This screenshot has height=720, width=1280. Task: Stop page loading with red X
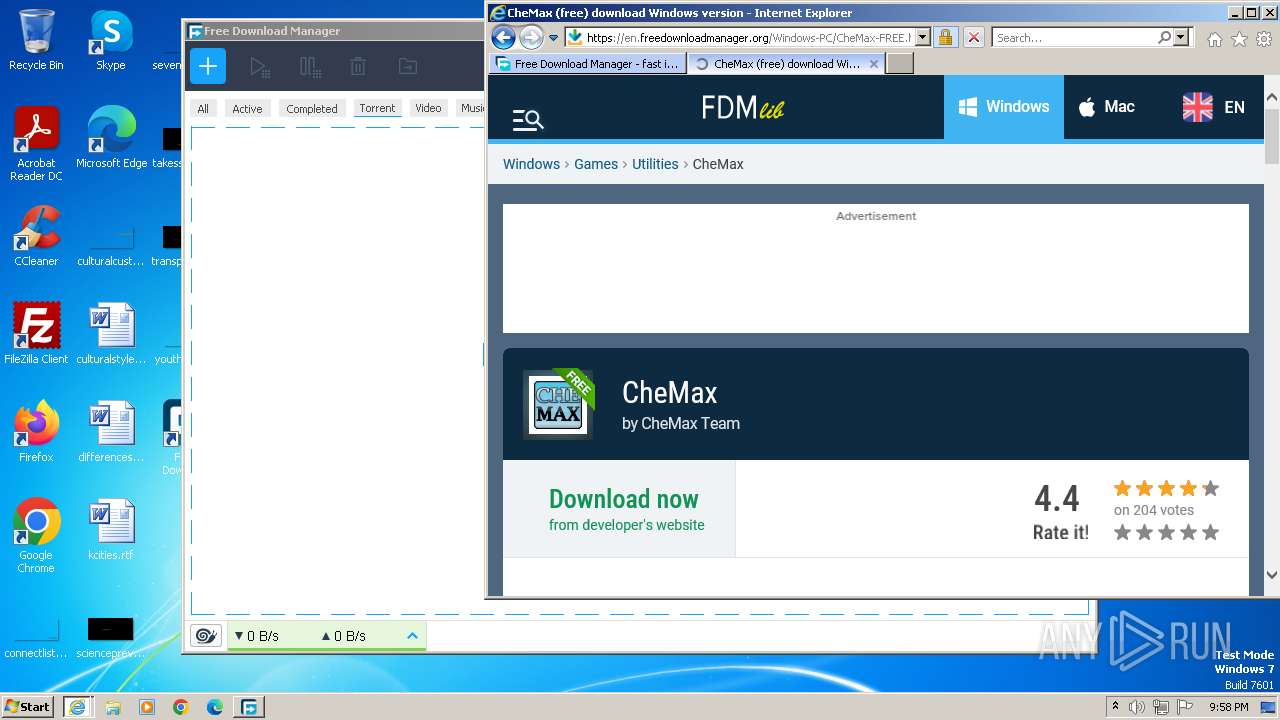tap(973, 38)
